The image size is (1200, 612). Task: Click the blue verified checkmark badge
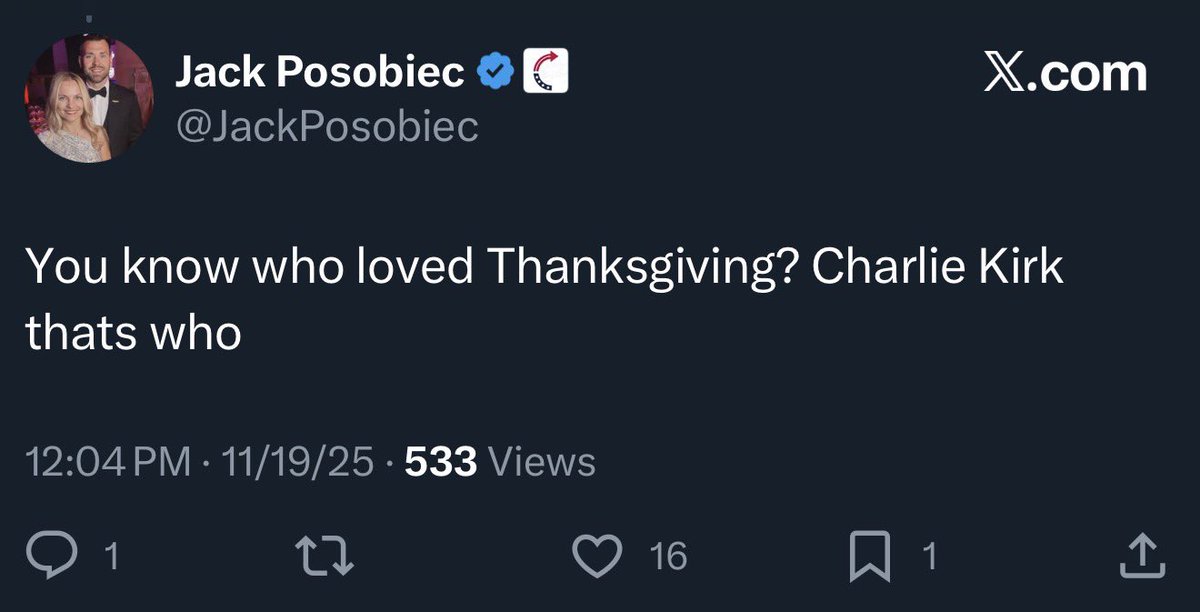495,72
